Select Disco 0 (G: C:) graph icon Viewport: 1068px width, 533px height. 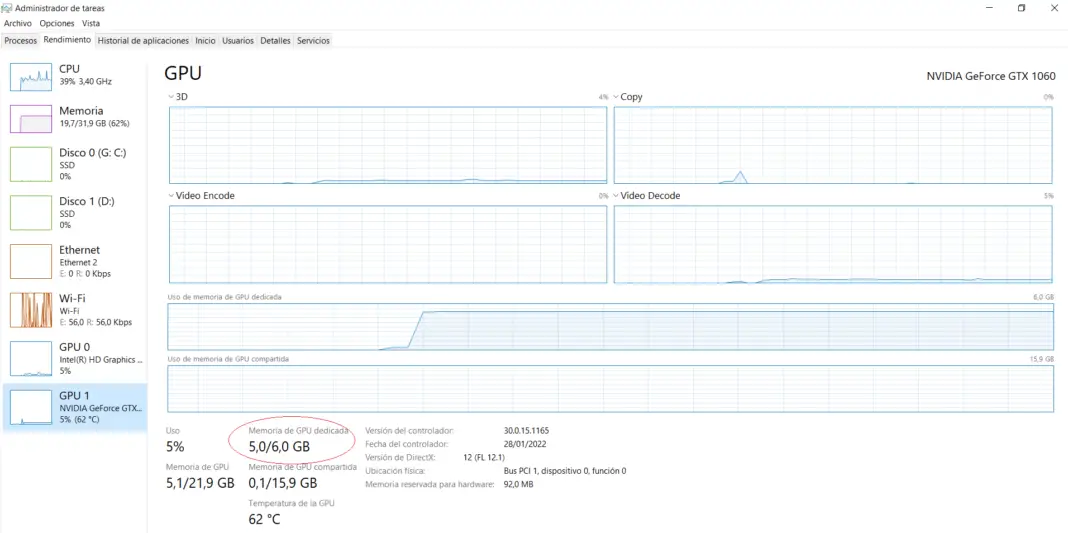tap(30, 164)
